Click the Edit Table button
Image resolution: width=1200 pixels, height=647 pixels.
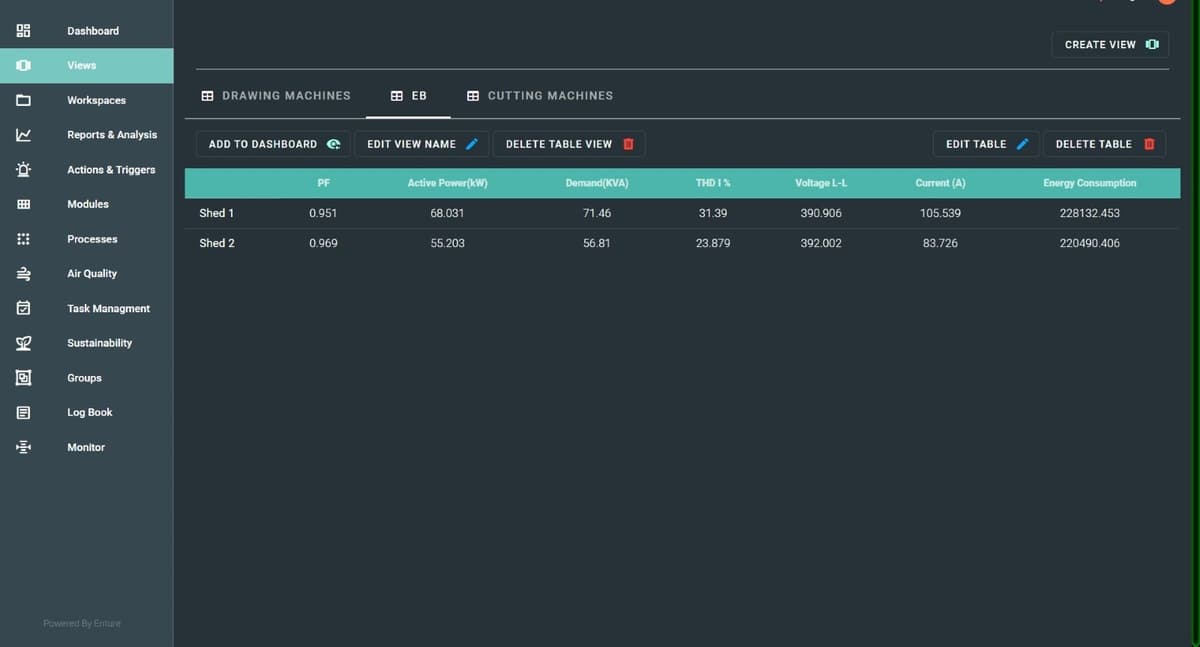click(986, 144)
